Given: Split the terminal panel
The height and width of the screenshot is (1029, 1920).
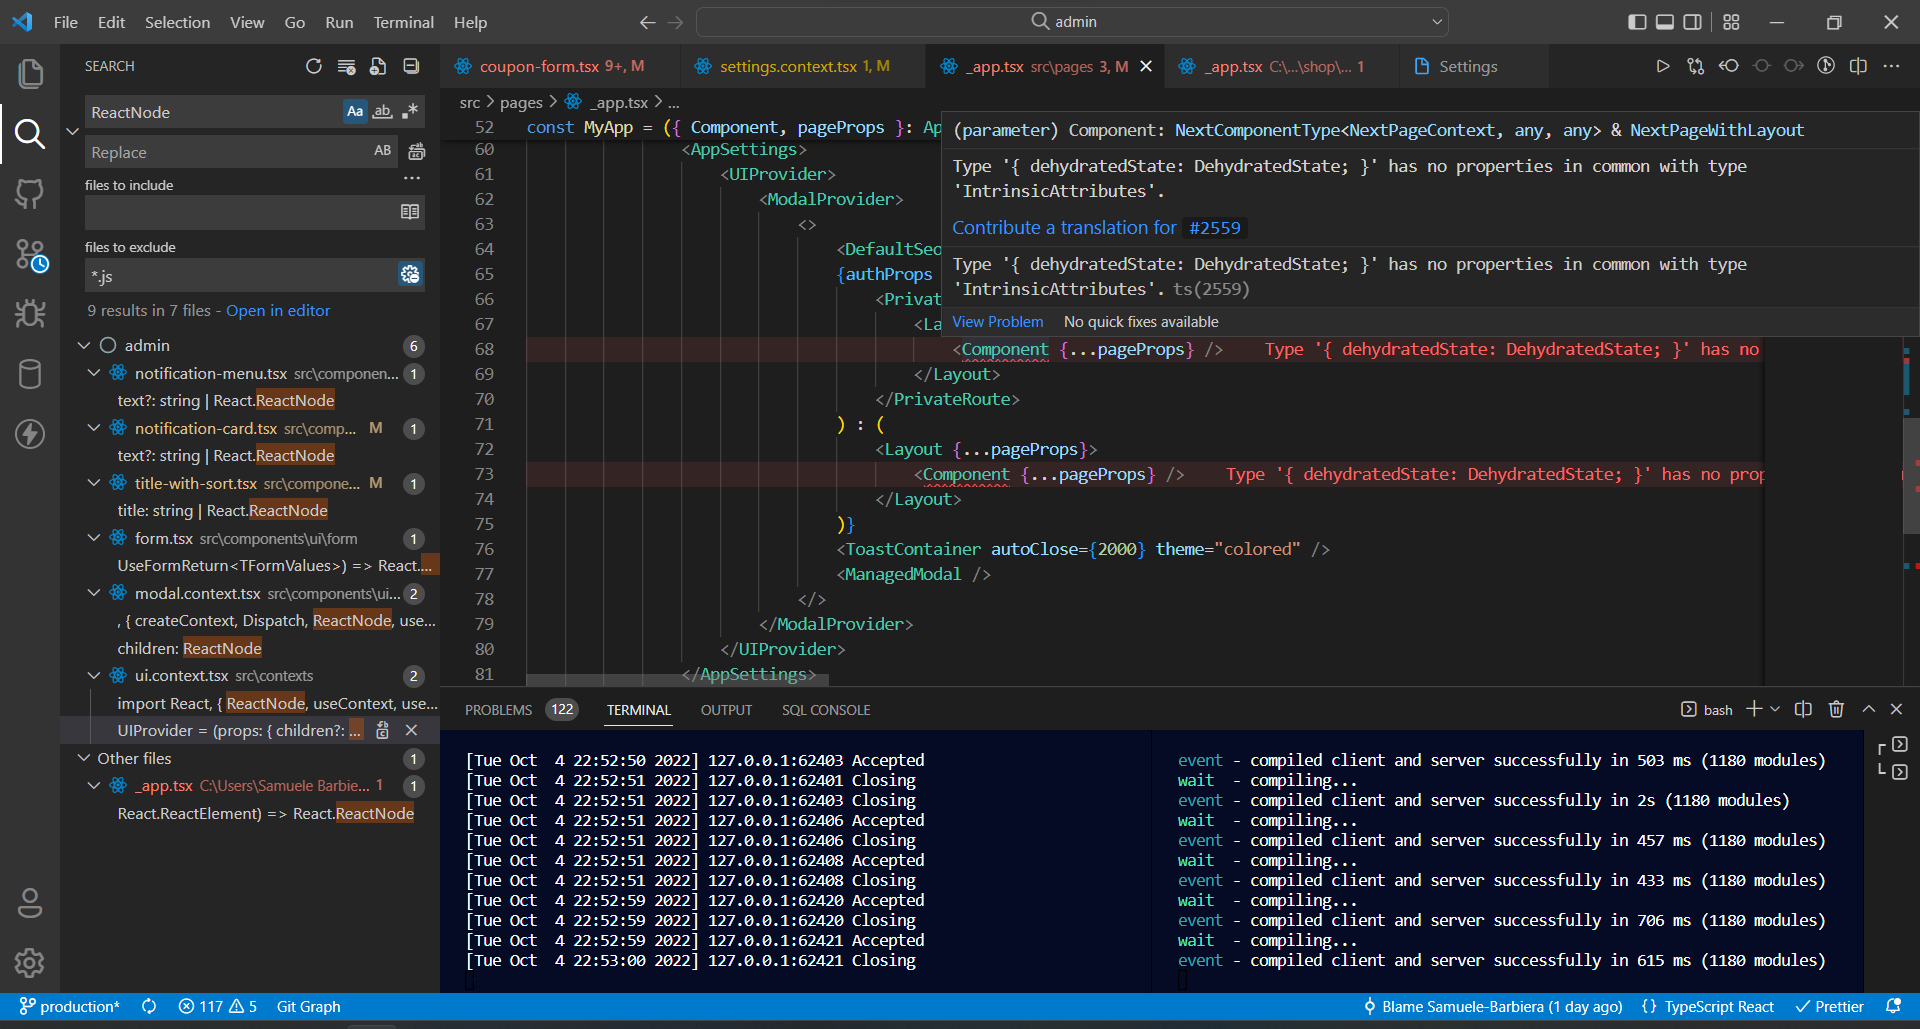Looking at the screenshot, I should click(x=1803, y=709).
